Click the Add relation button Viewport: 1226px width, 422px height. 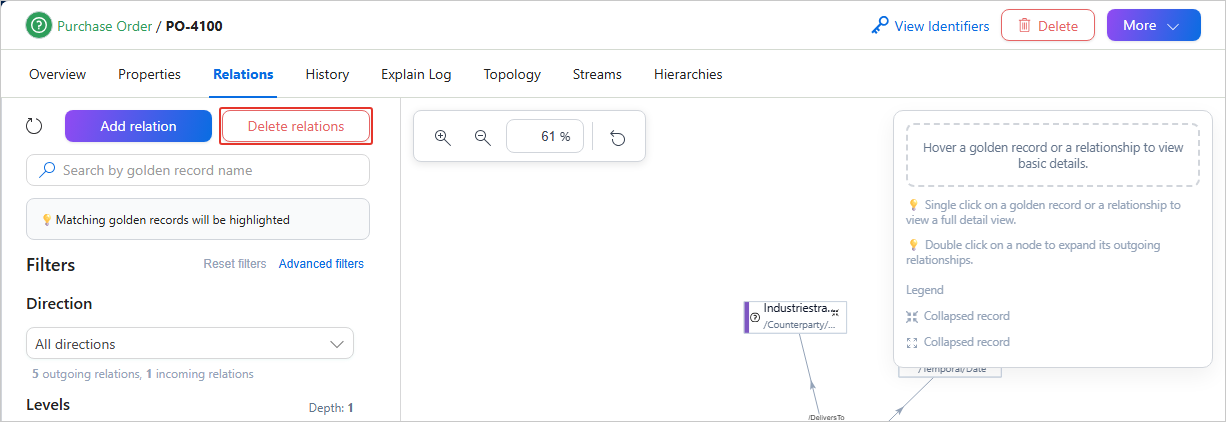pyautogui.click(x=138, y=126)
